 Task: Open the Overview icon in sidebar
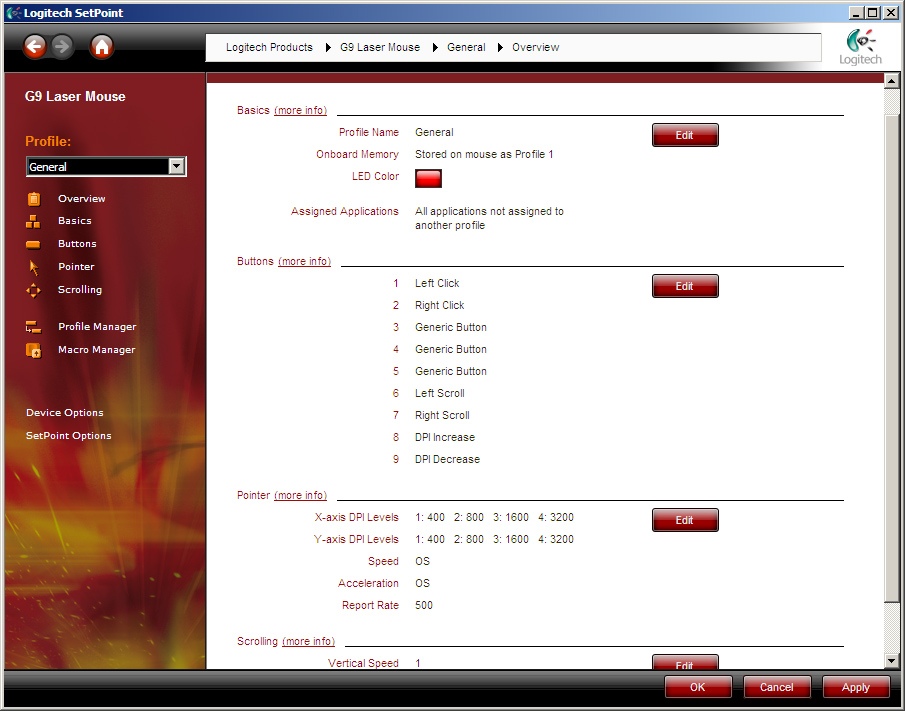coord(34,199)
